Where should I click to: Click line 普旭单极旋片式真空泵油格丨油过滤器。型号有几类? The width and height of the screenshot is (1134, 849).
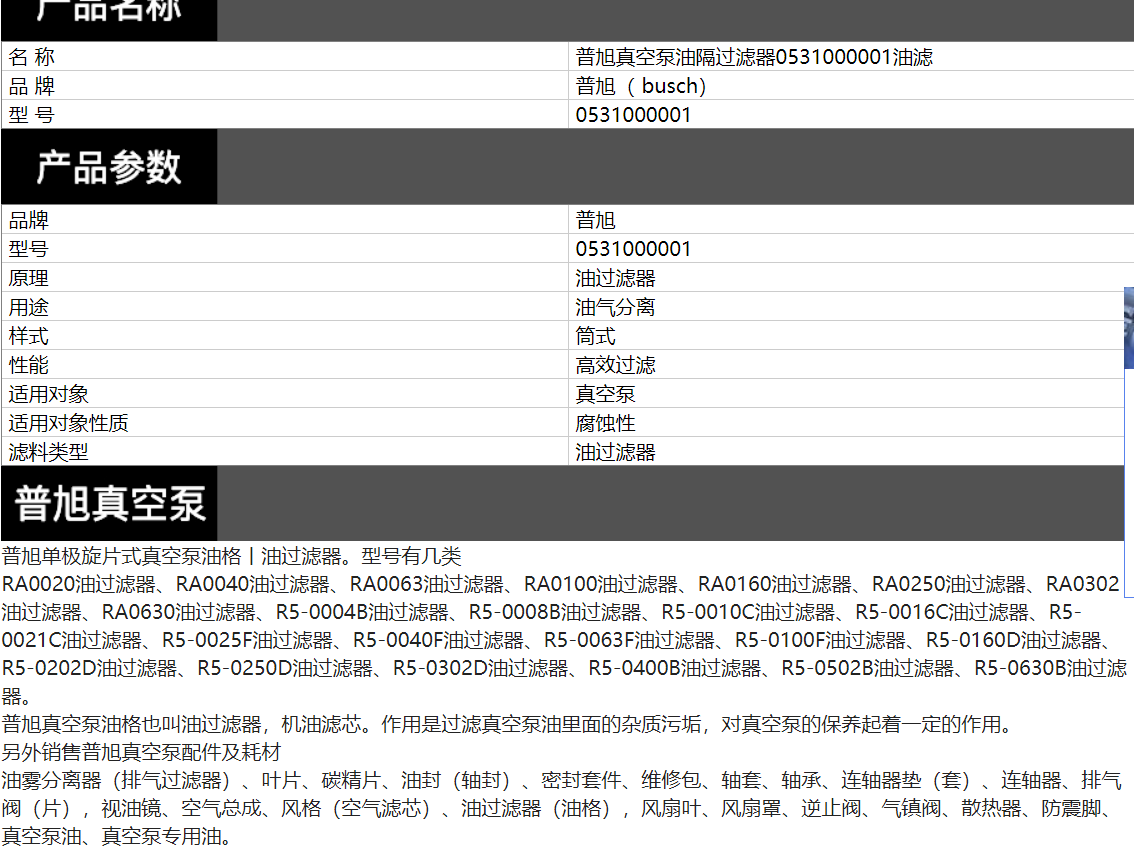click(x=231, y=556)
